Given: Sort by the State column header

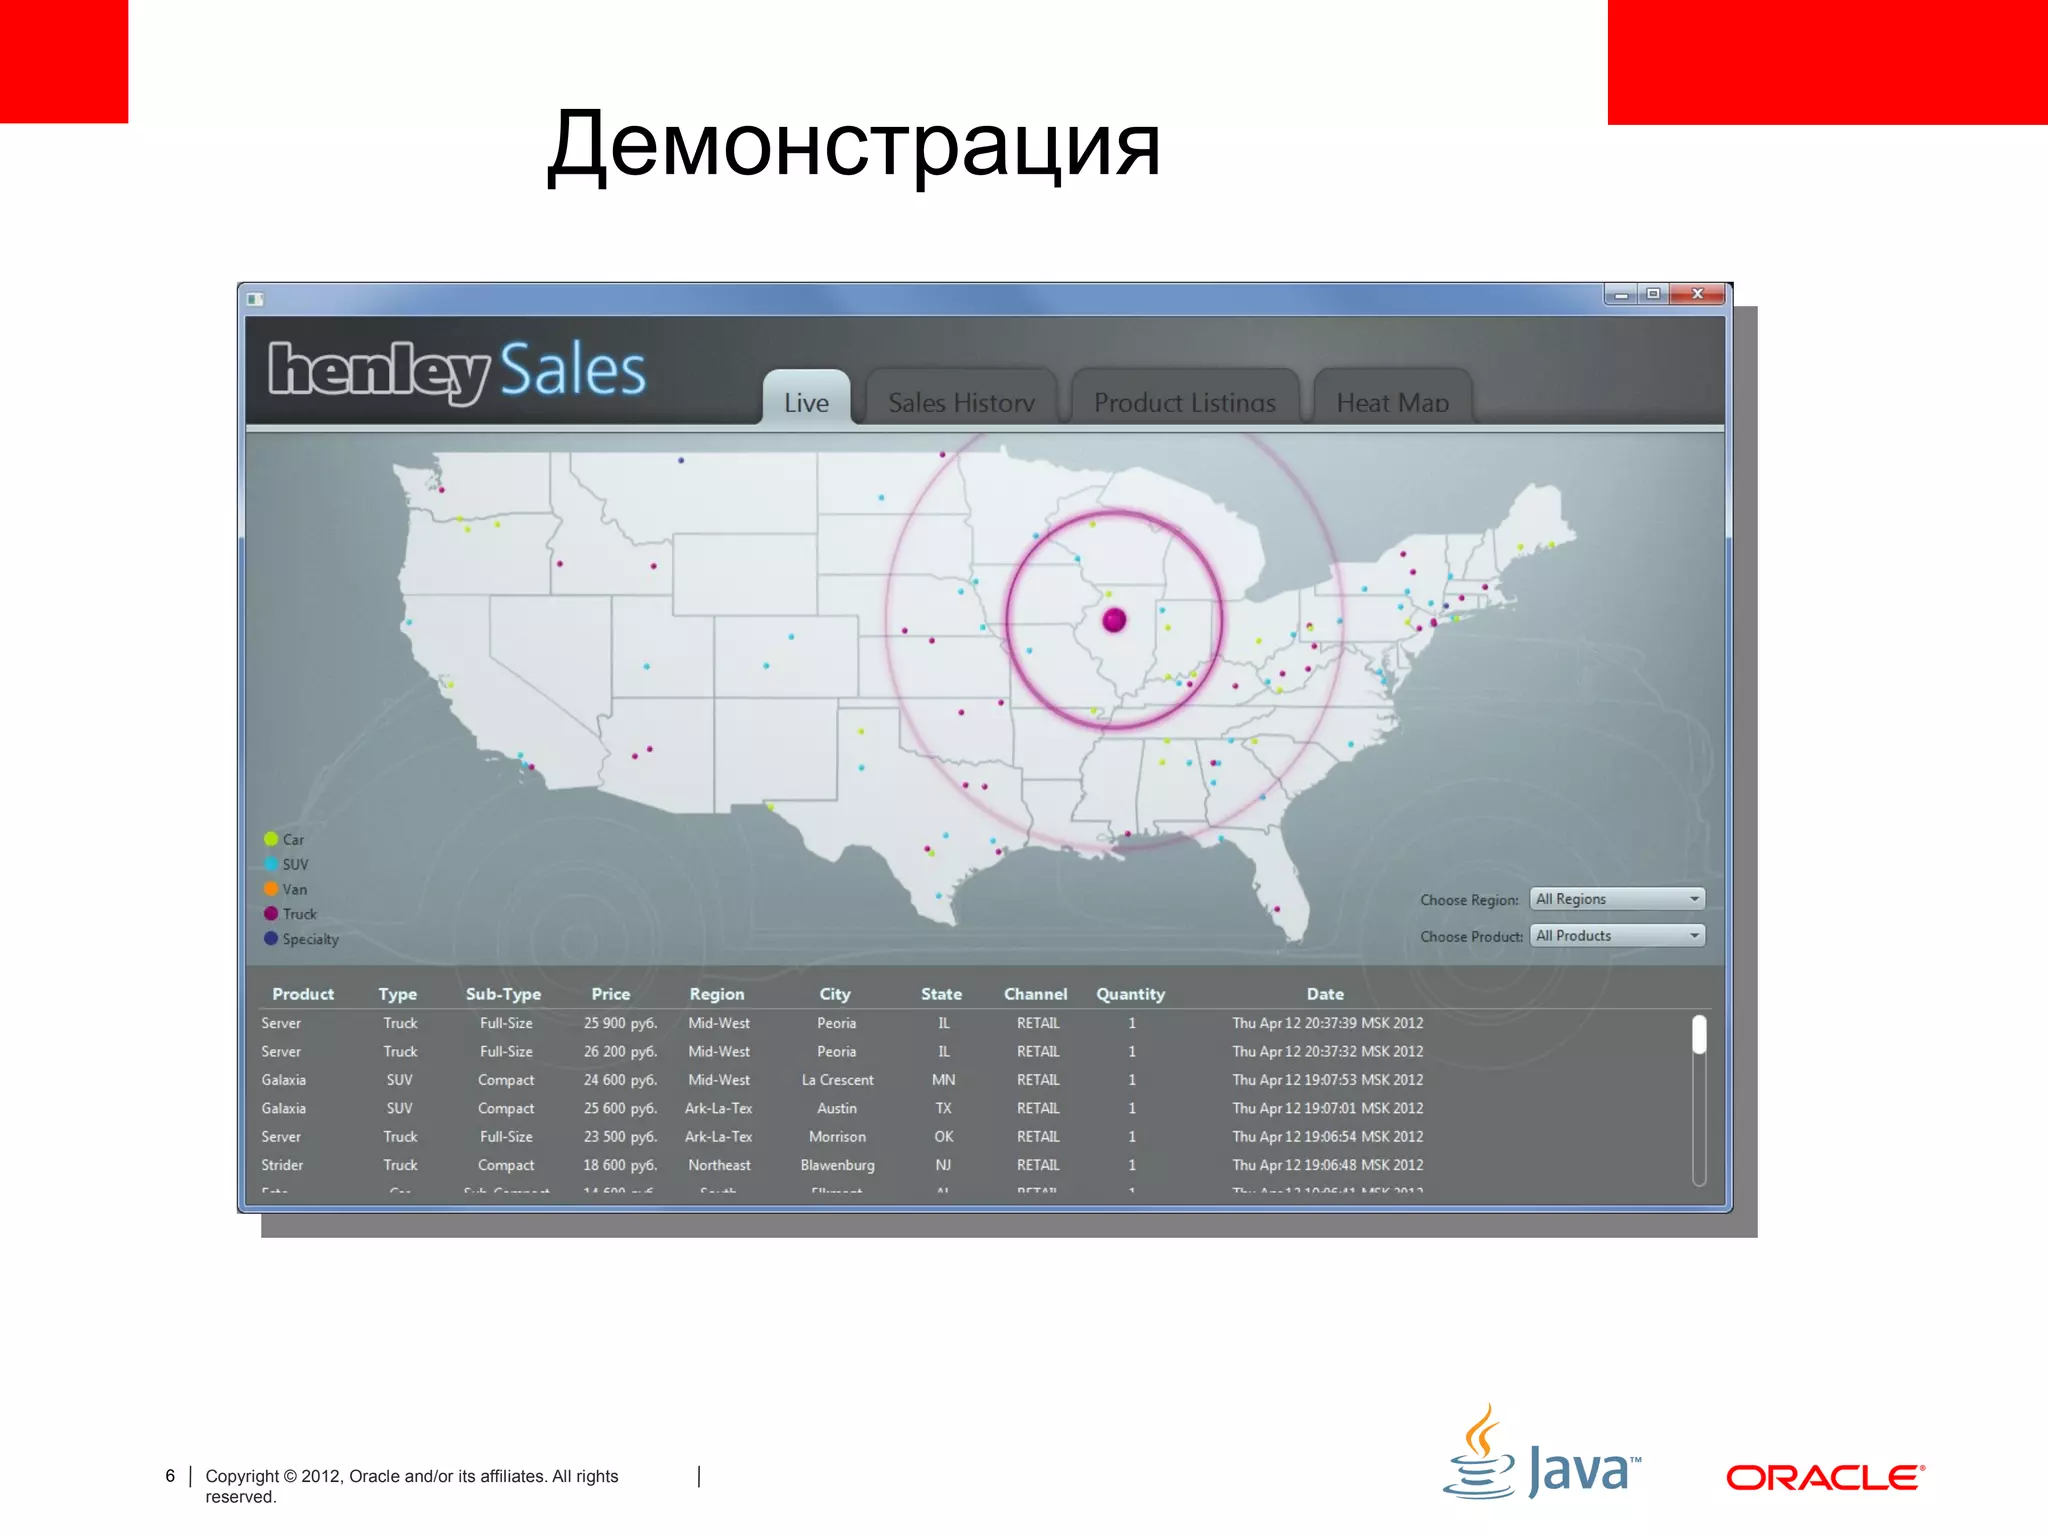Looking at the screenshot, I should [x=941, y=994].
